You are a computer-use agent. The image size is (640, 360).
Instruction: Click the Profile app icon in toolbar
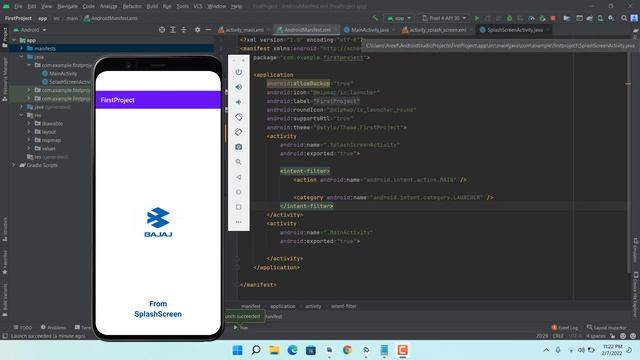(x=531, y=18)
